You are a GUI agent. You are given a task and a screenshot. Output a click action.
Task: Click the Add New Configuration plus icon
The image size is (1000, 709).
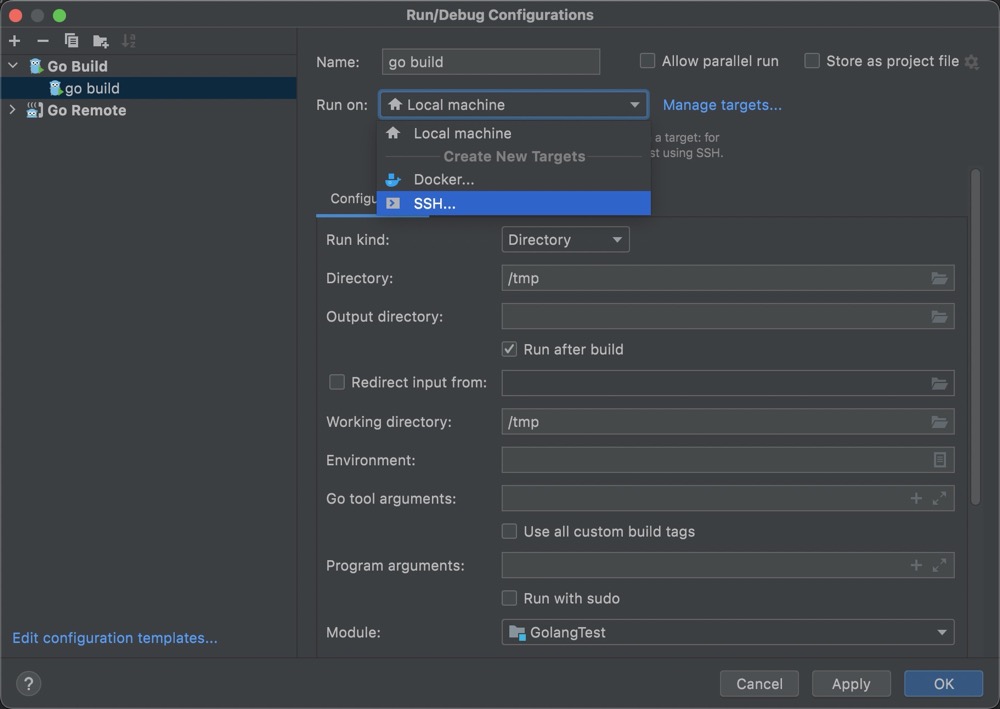click(x=14, y=41)
